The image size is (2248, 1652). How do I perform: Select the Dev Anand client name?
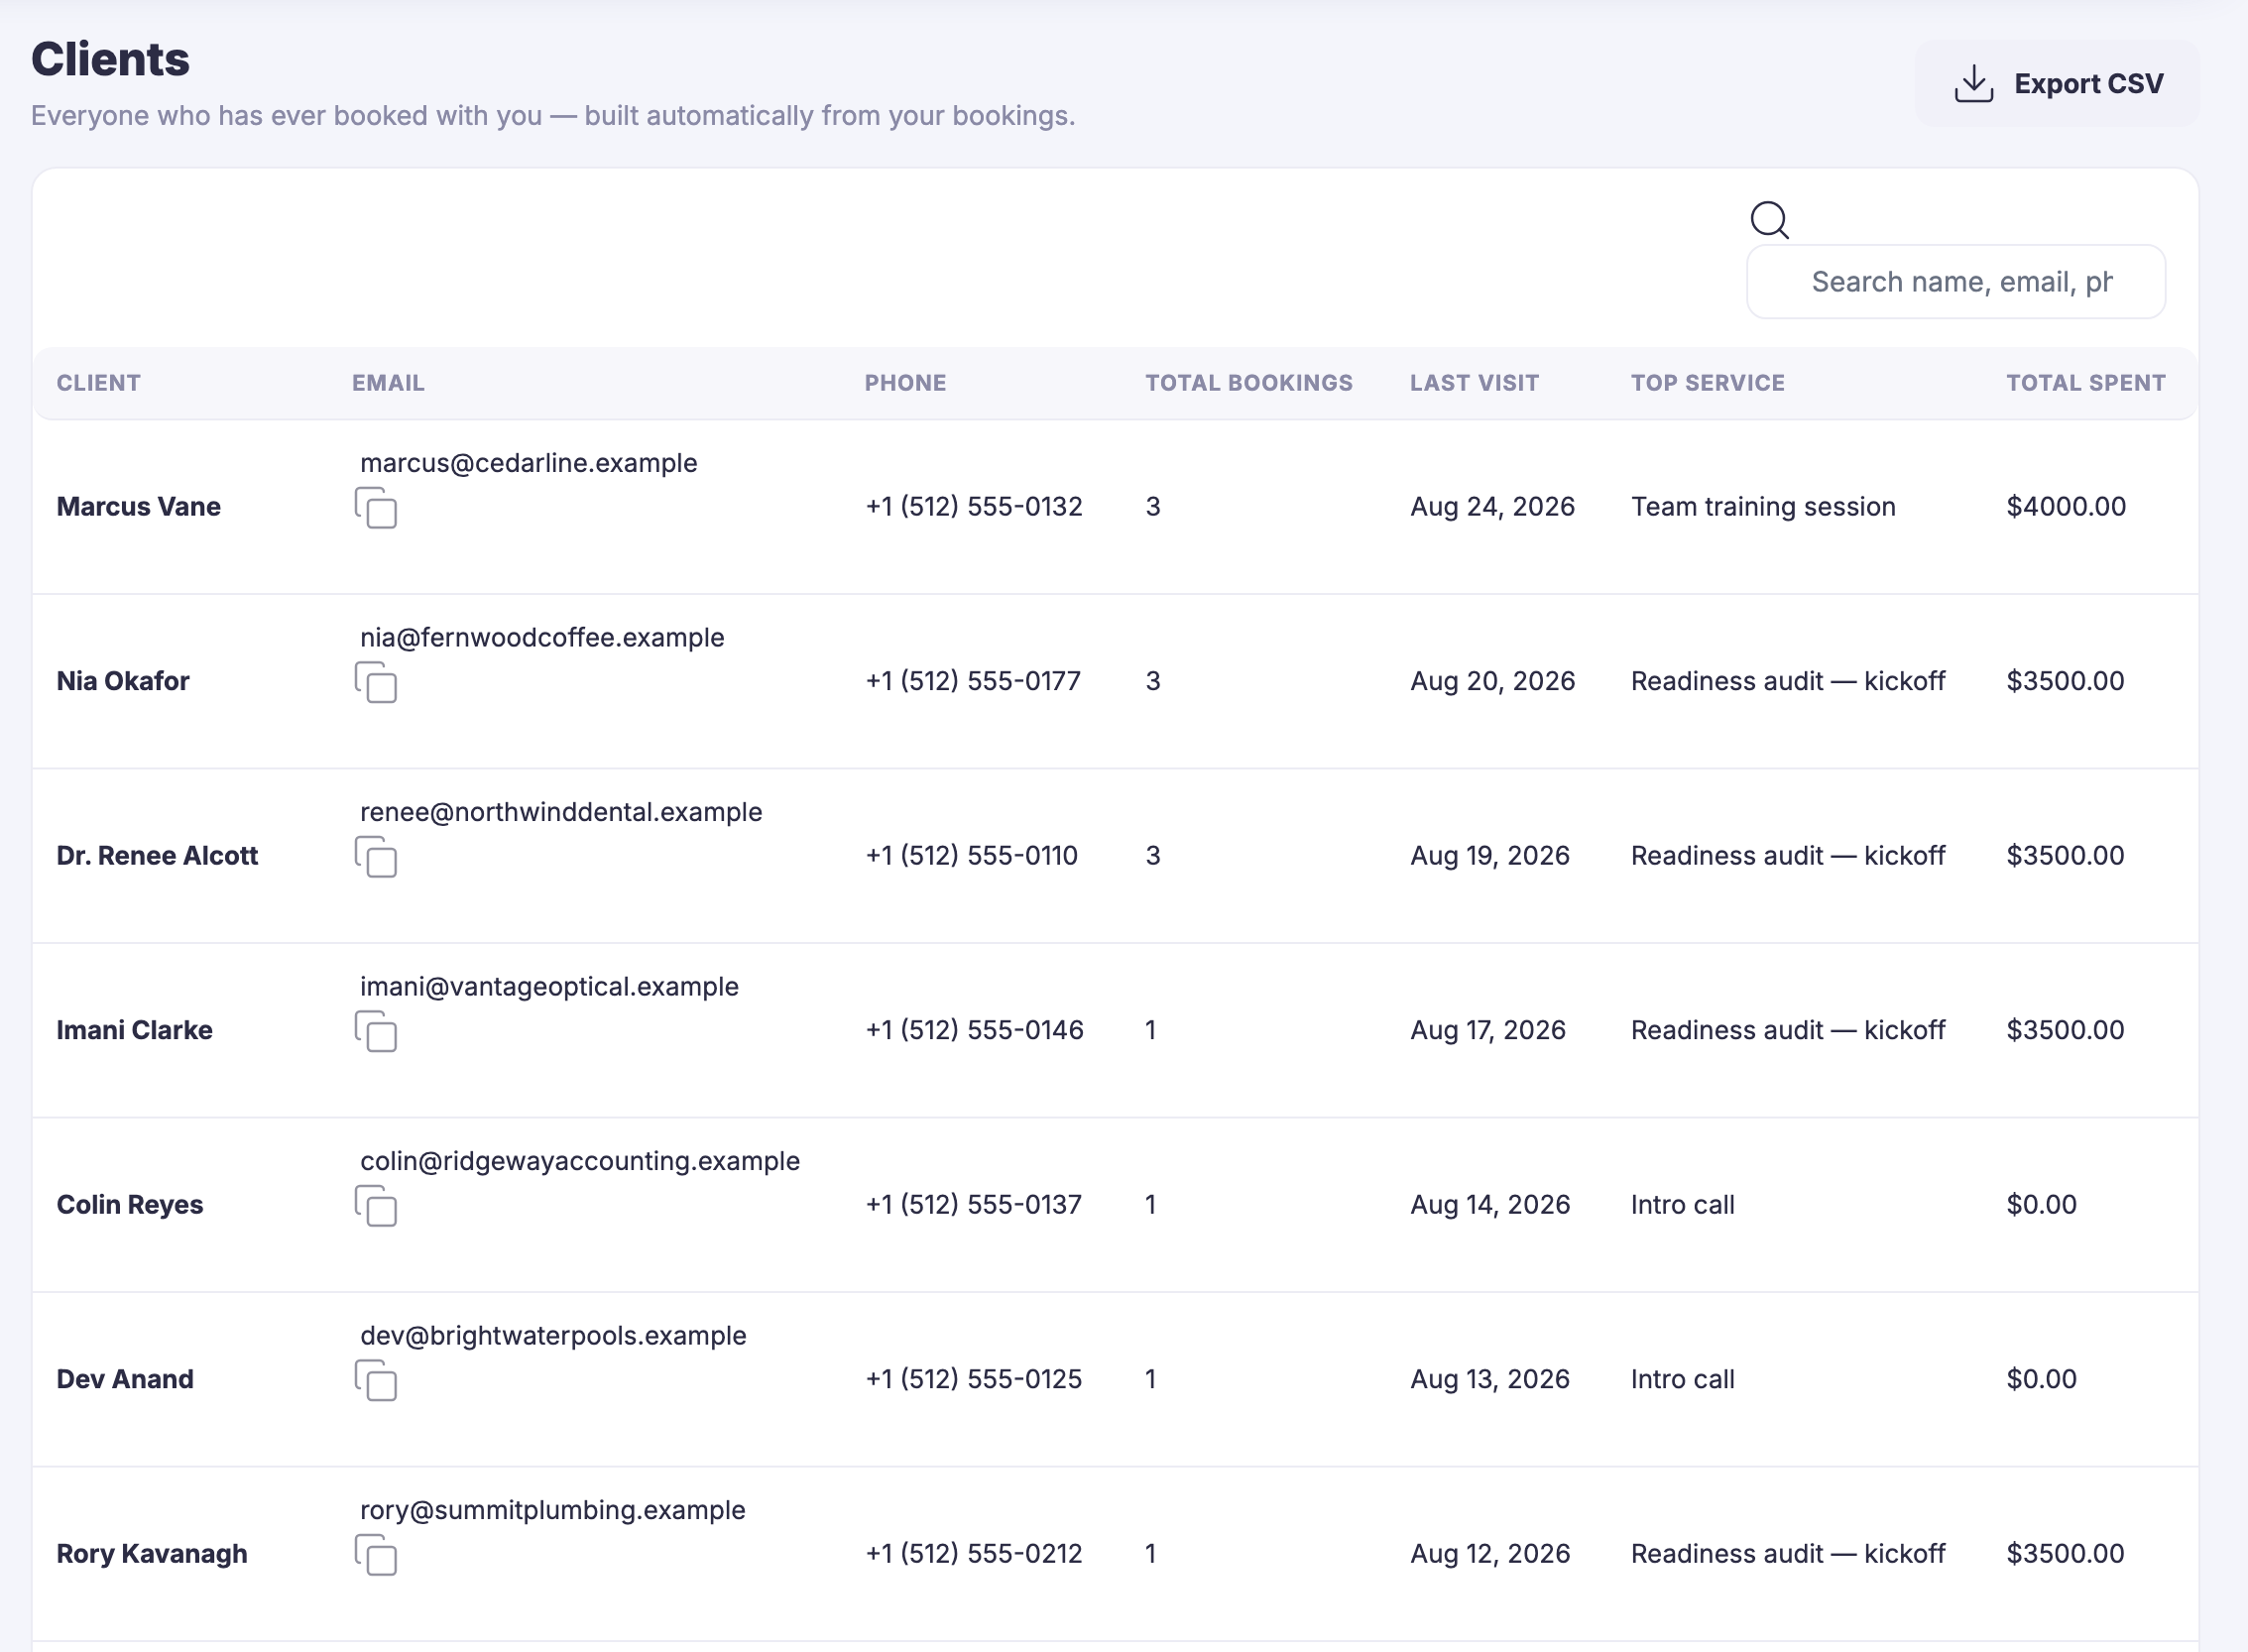pos(125,1379)
